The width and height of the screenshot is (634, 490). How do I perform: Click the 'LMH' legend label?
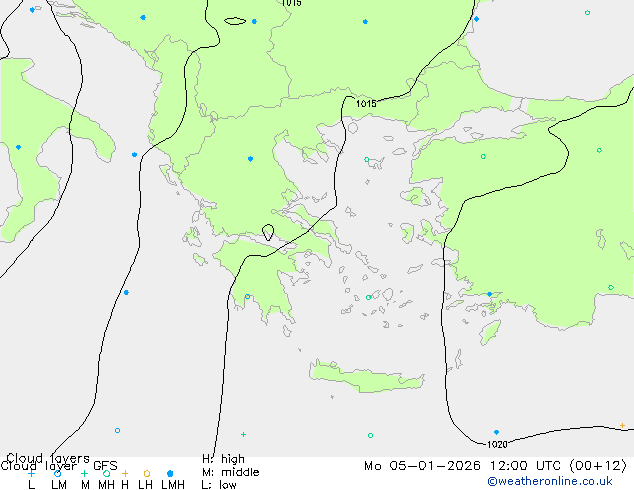pos(173,485)
